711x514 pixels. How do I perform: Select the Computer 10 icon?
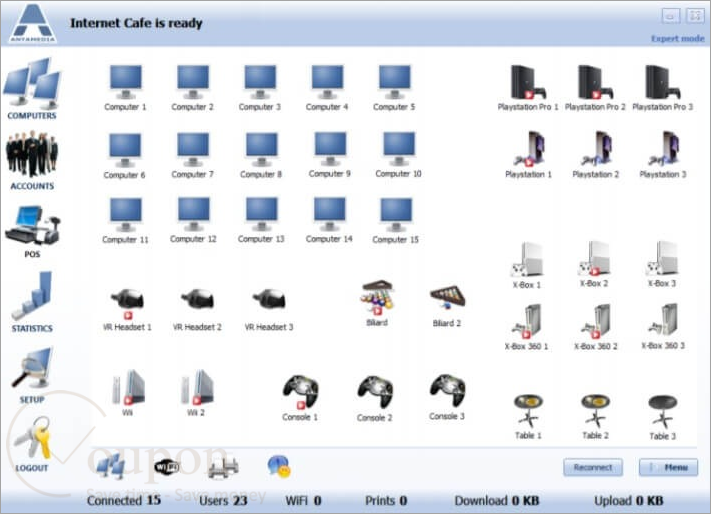click(399, 149)
